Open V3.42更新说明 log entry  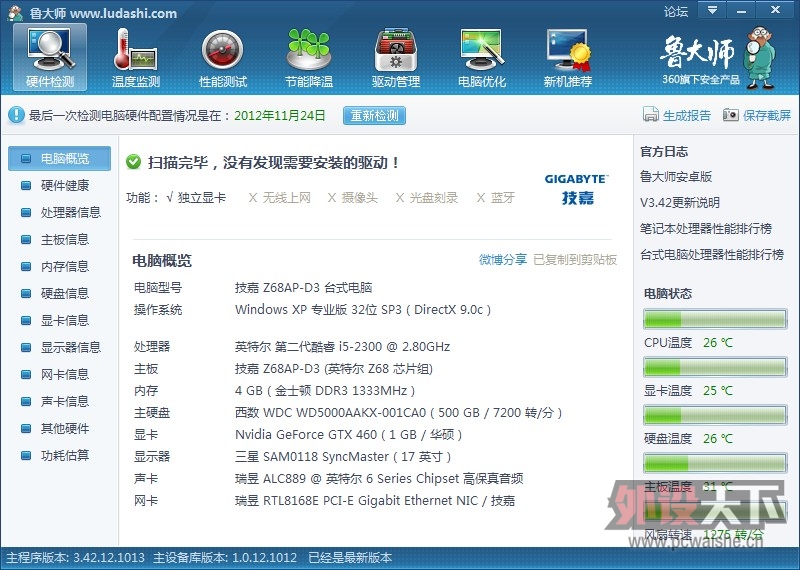680,203
